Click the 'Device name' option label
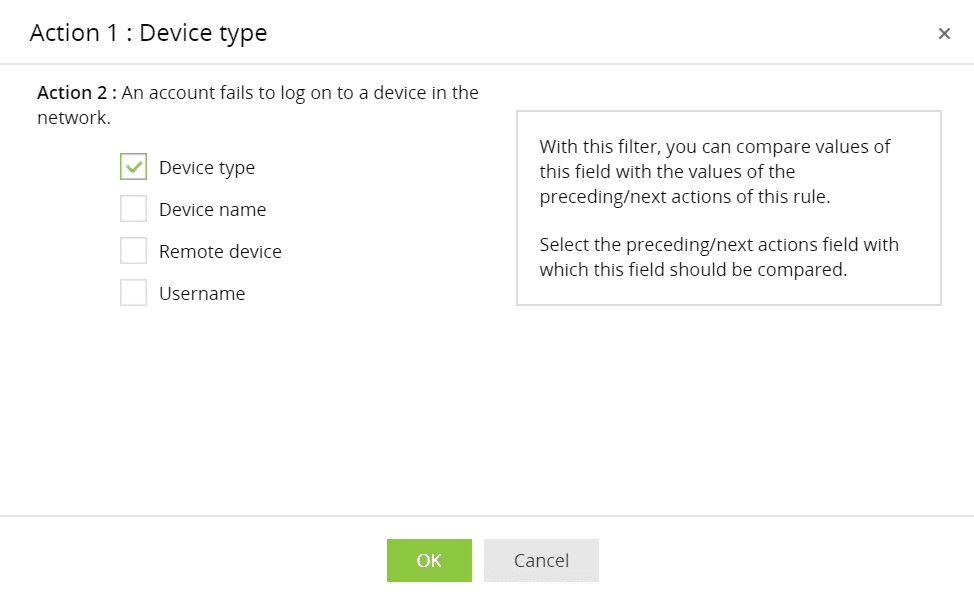 coord(212,209)
